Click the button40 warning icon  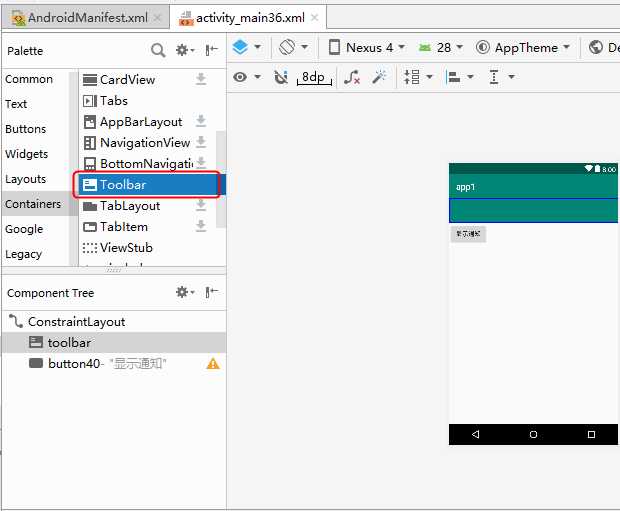point(213,363)
